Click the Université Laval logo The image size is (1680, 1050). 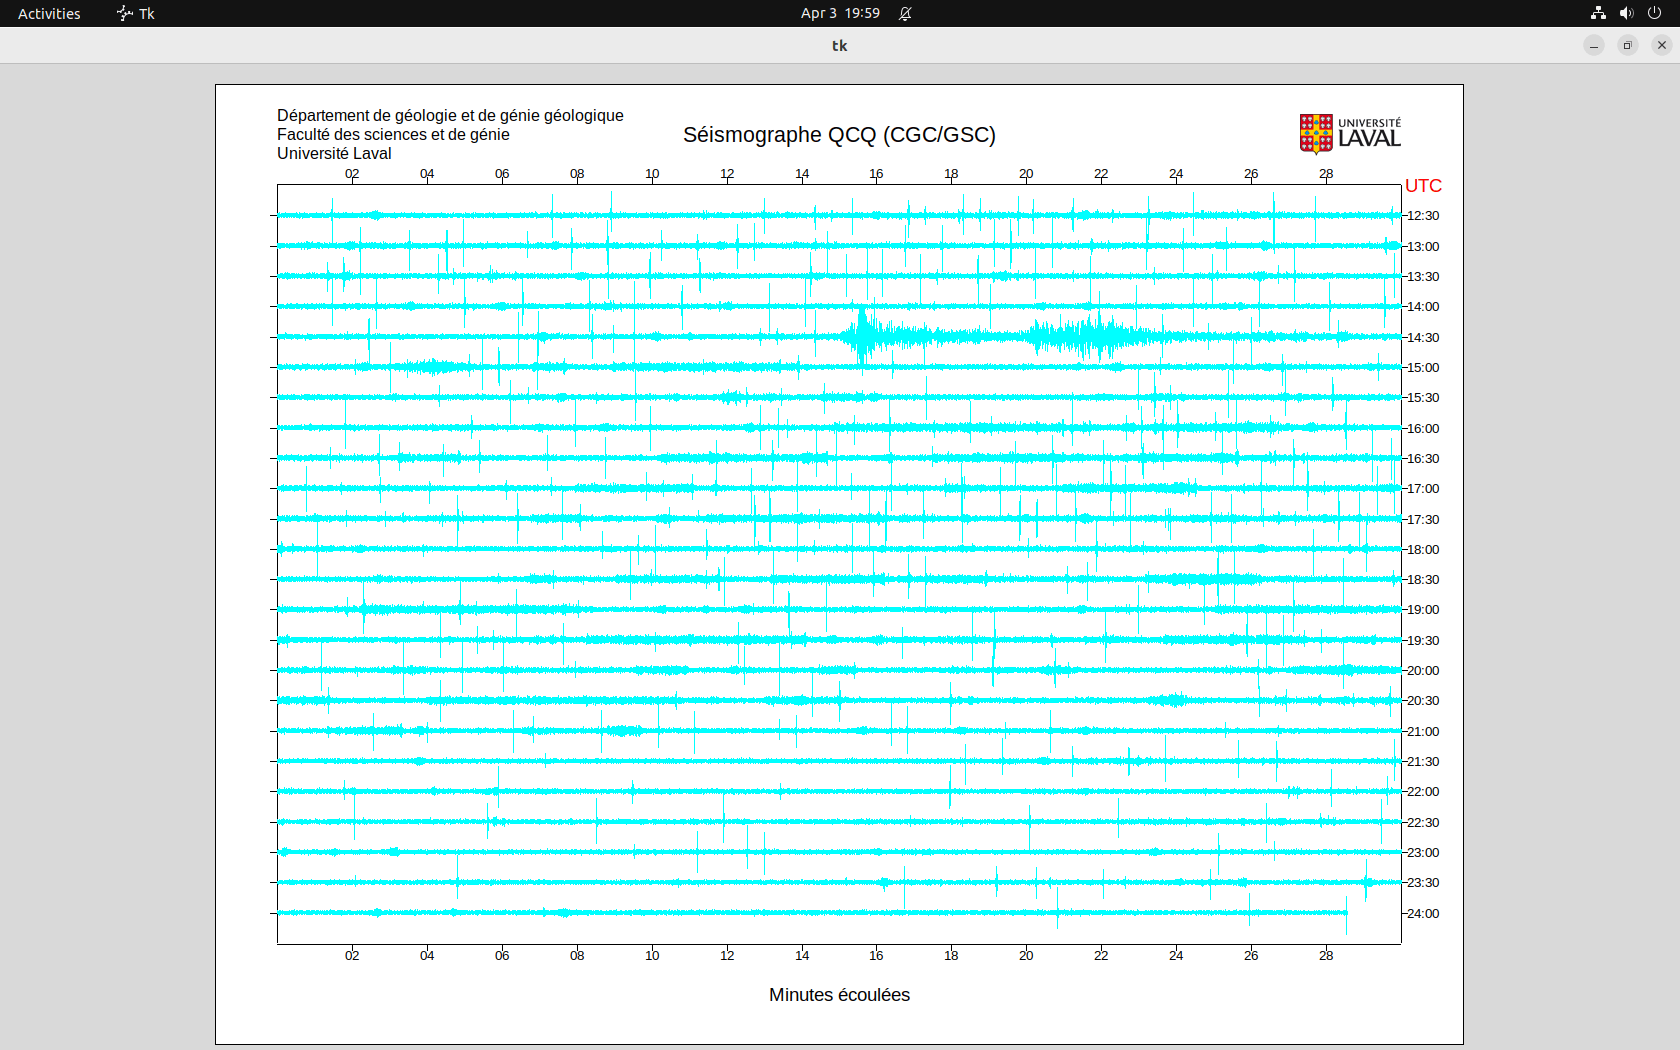(x=1349, y=134)
